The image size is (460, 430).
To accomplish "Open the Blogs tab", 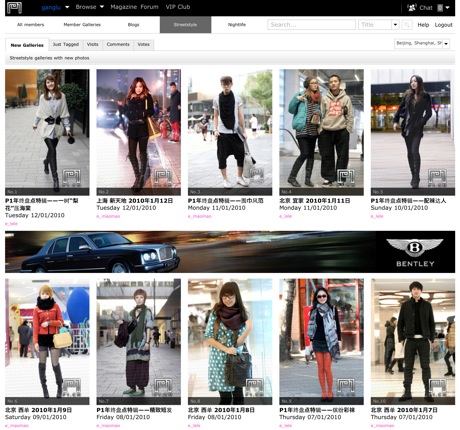I will tap(133, 25).
